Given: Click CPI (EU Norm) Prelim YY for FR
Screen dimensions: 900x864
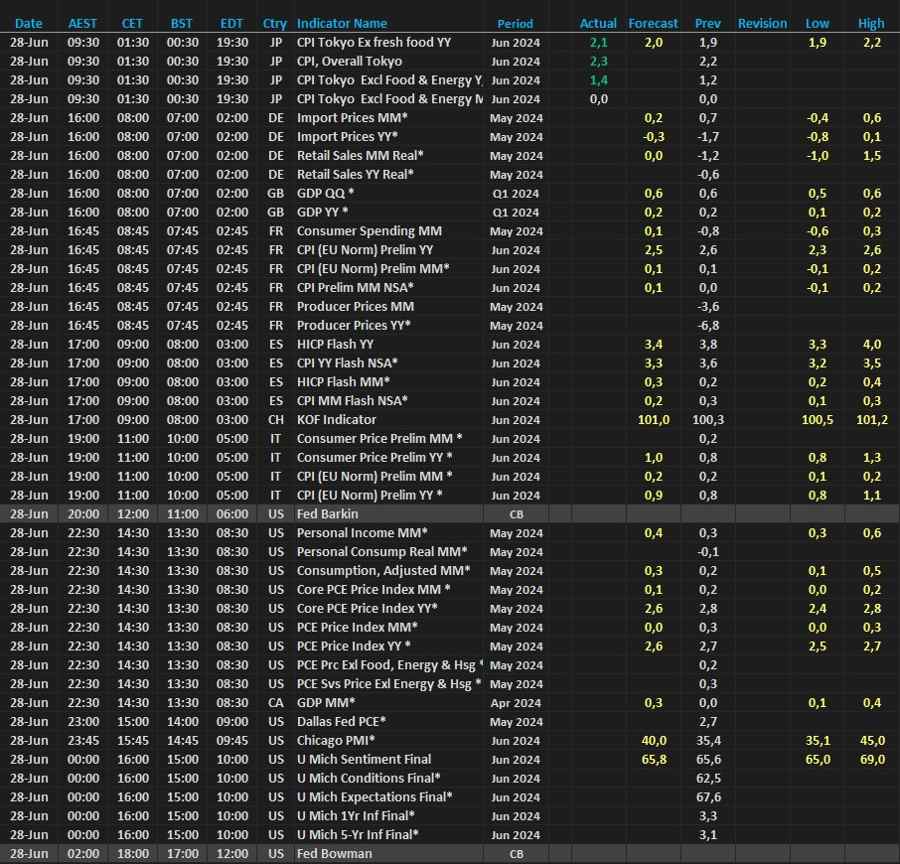Looking at the screenshot, I should [365, 250].
